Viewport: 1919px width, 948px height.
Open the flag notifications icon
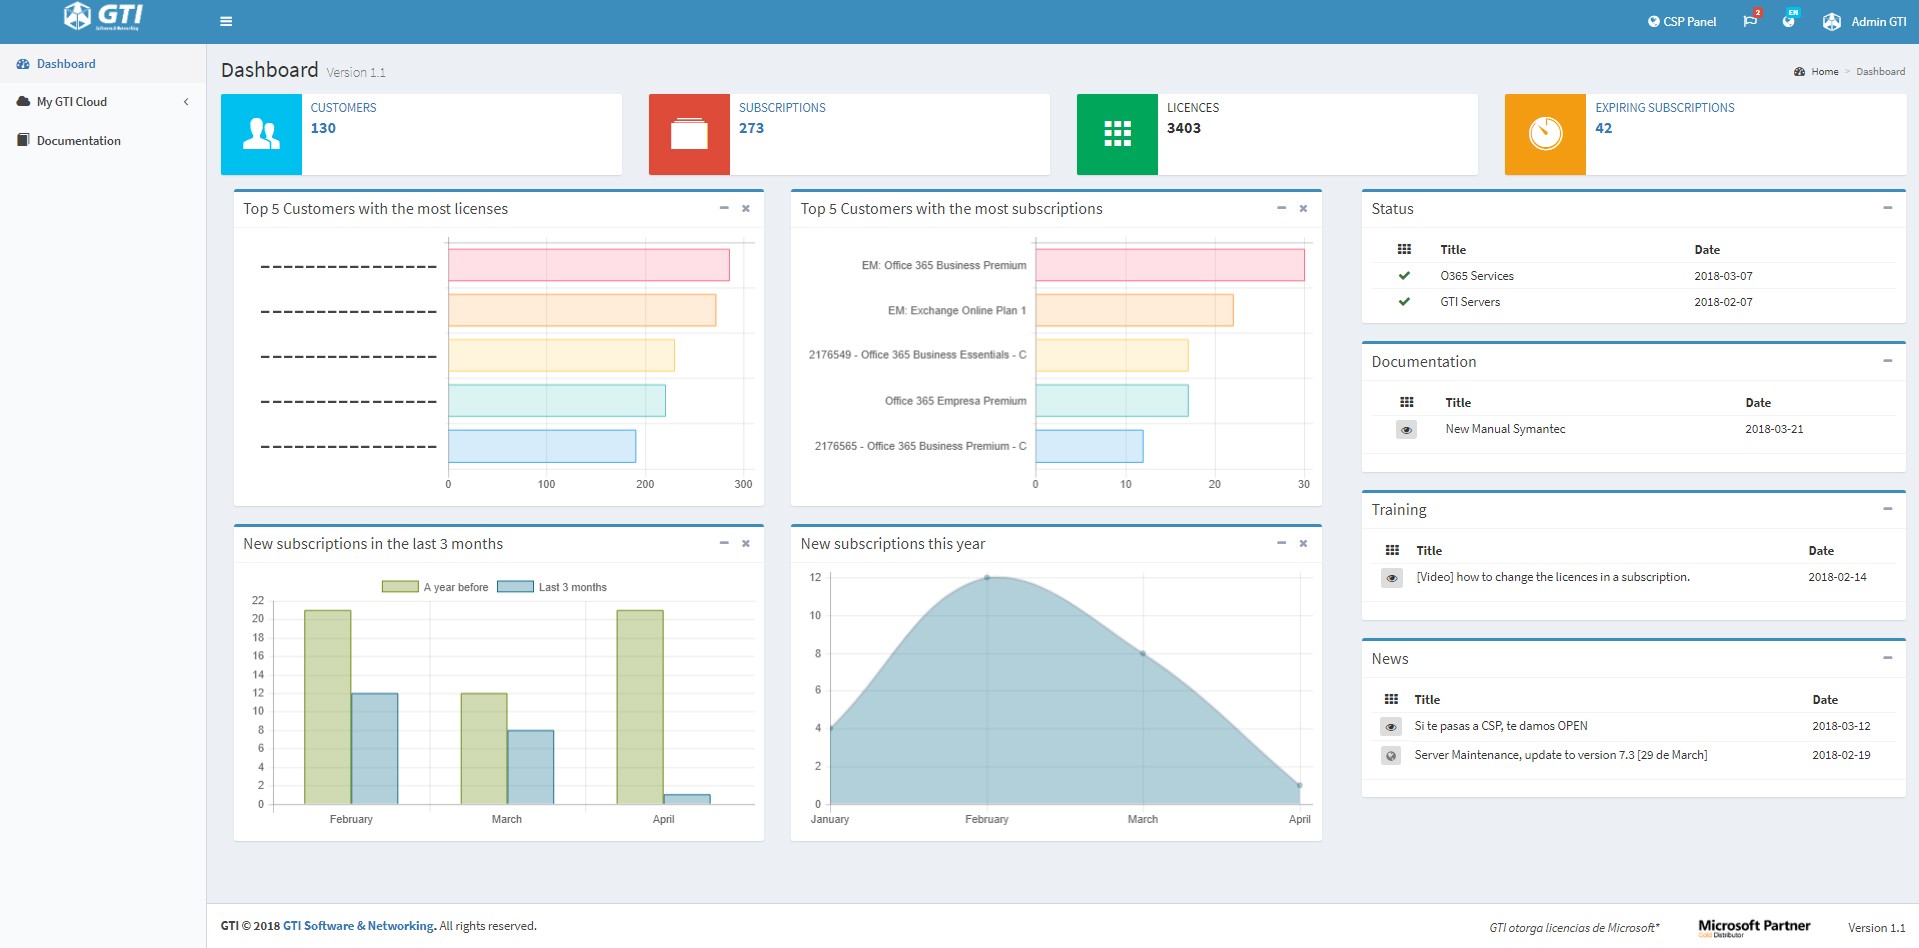(1750, 21)
